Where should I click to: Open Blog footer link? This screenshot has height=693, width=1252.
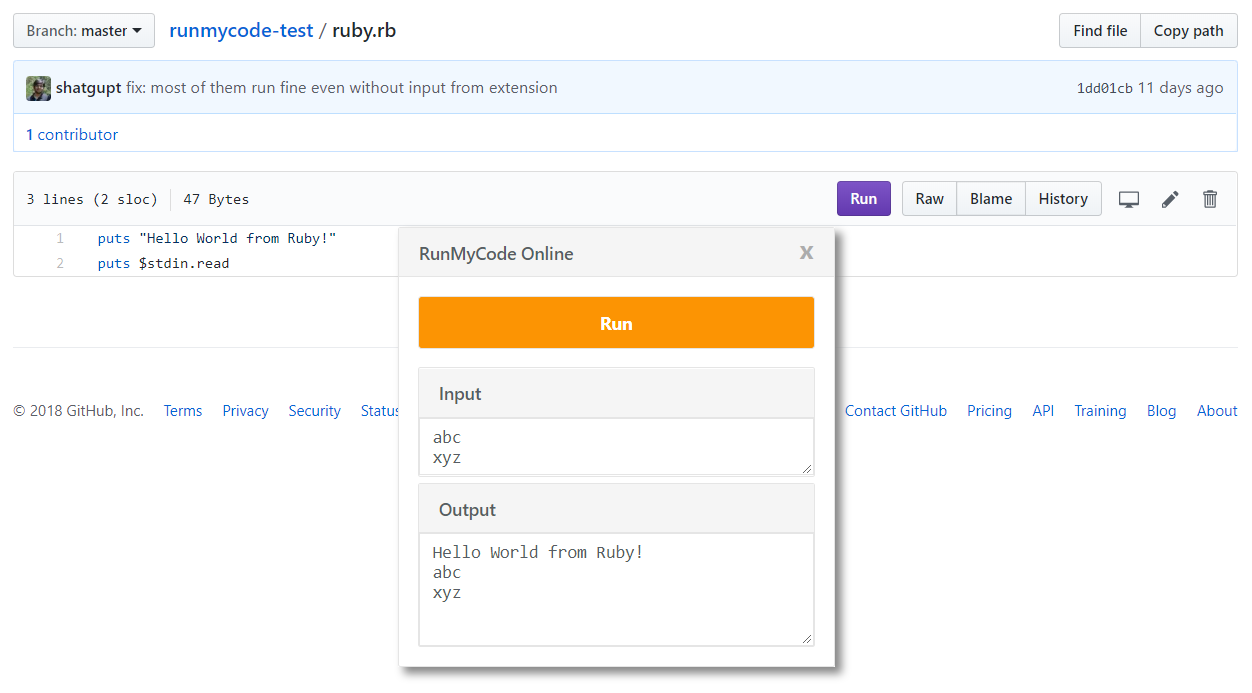tap(1161, 411)
